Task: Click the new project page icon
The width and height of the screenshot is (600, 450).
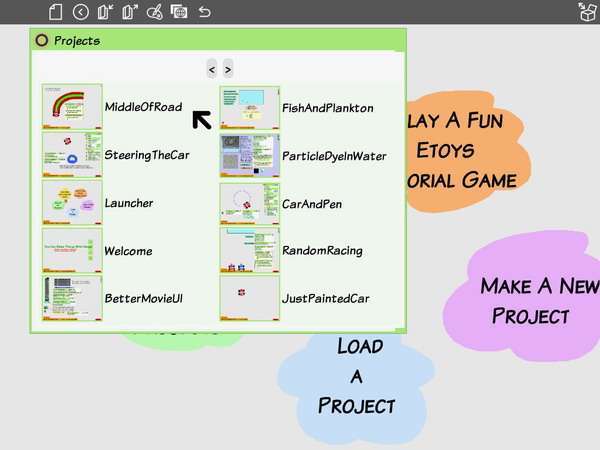Action: pos(55,12)
